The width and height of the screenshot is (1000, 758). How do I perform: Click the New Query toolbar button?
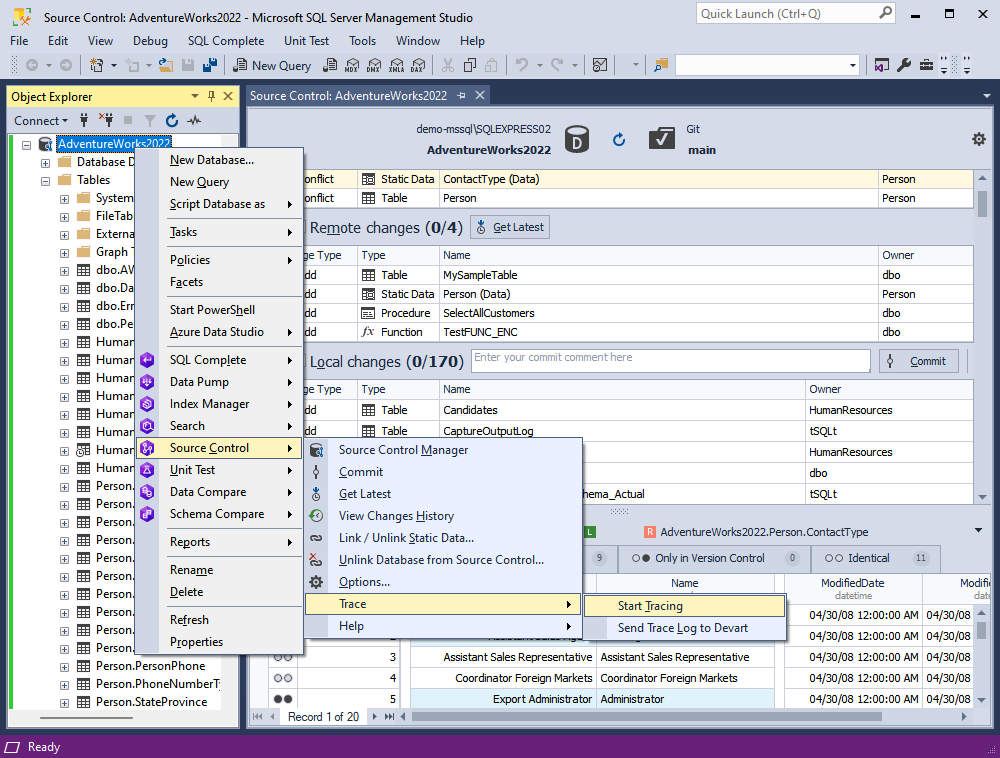point(272,65)
